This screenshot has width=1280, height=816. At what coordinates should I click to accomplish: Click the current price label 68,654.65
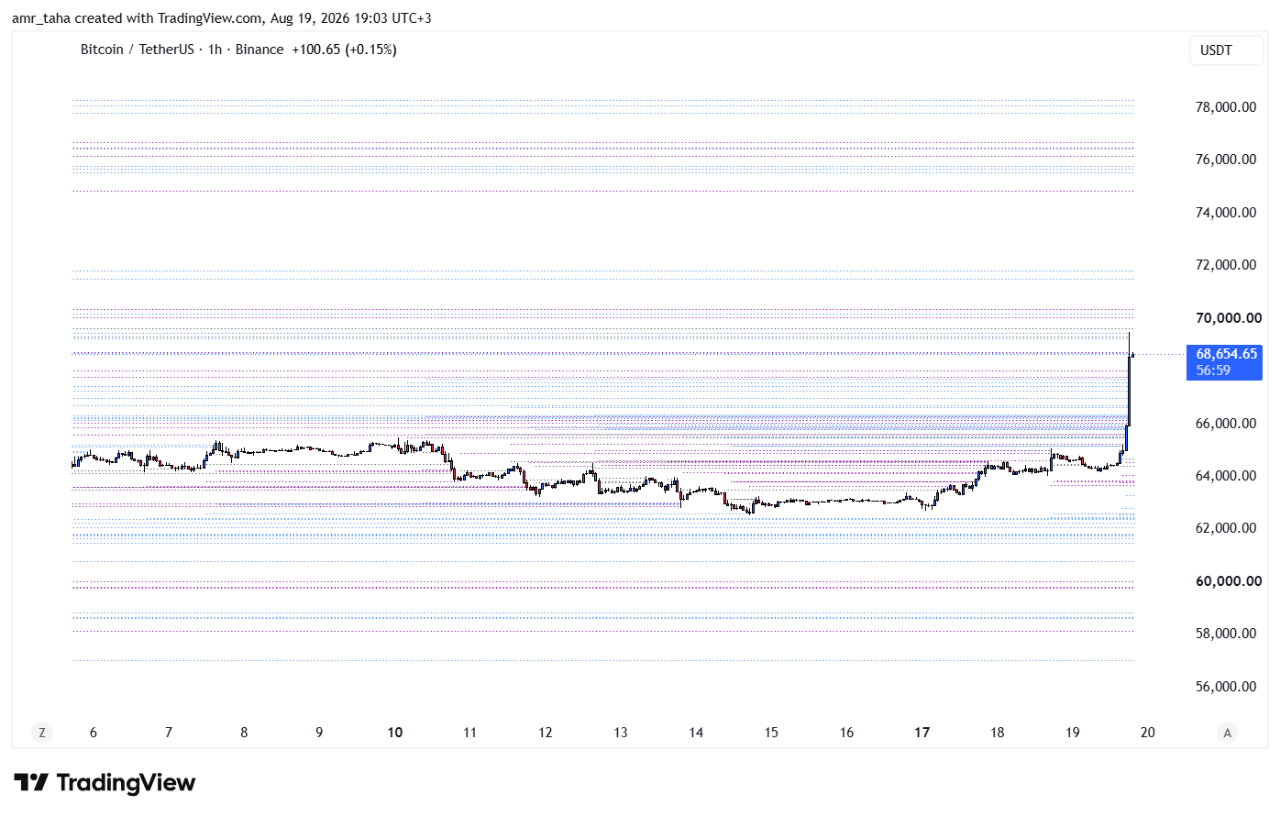pos(1226,354)
